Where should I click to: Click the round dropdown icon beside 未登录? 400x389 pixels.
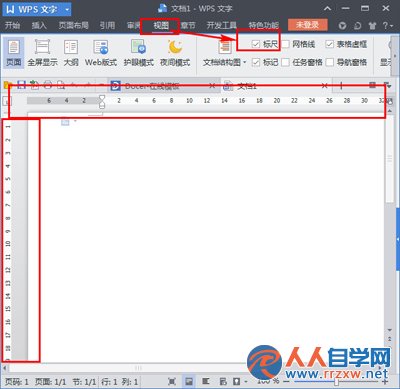pyautogui.click(x=342, y=25)
